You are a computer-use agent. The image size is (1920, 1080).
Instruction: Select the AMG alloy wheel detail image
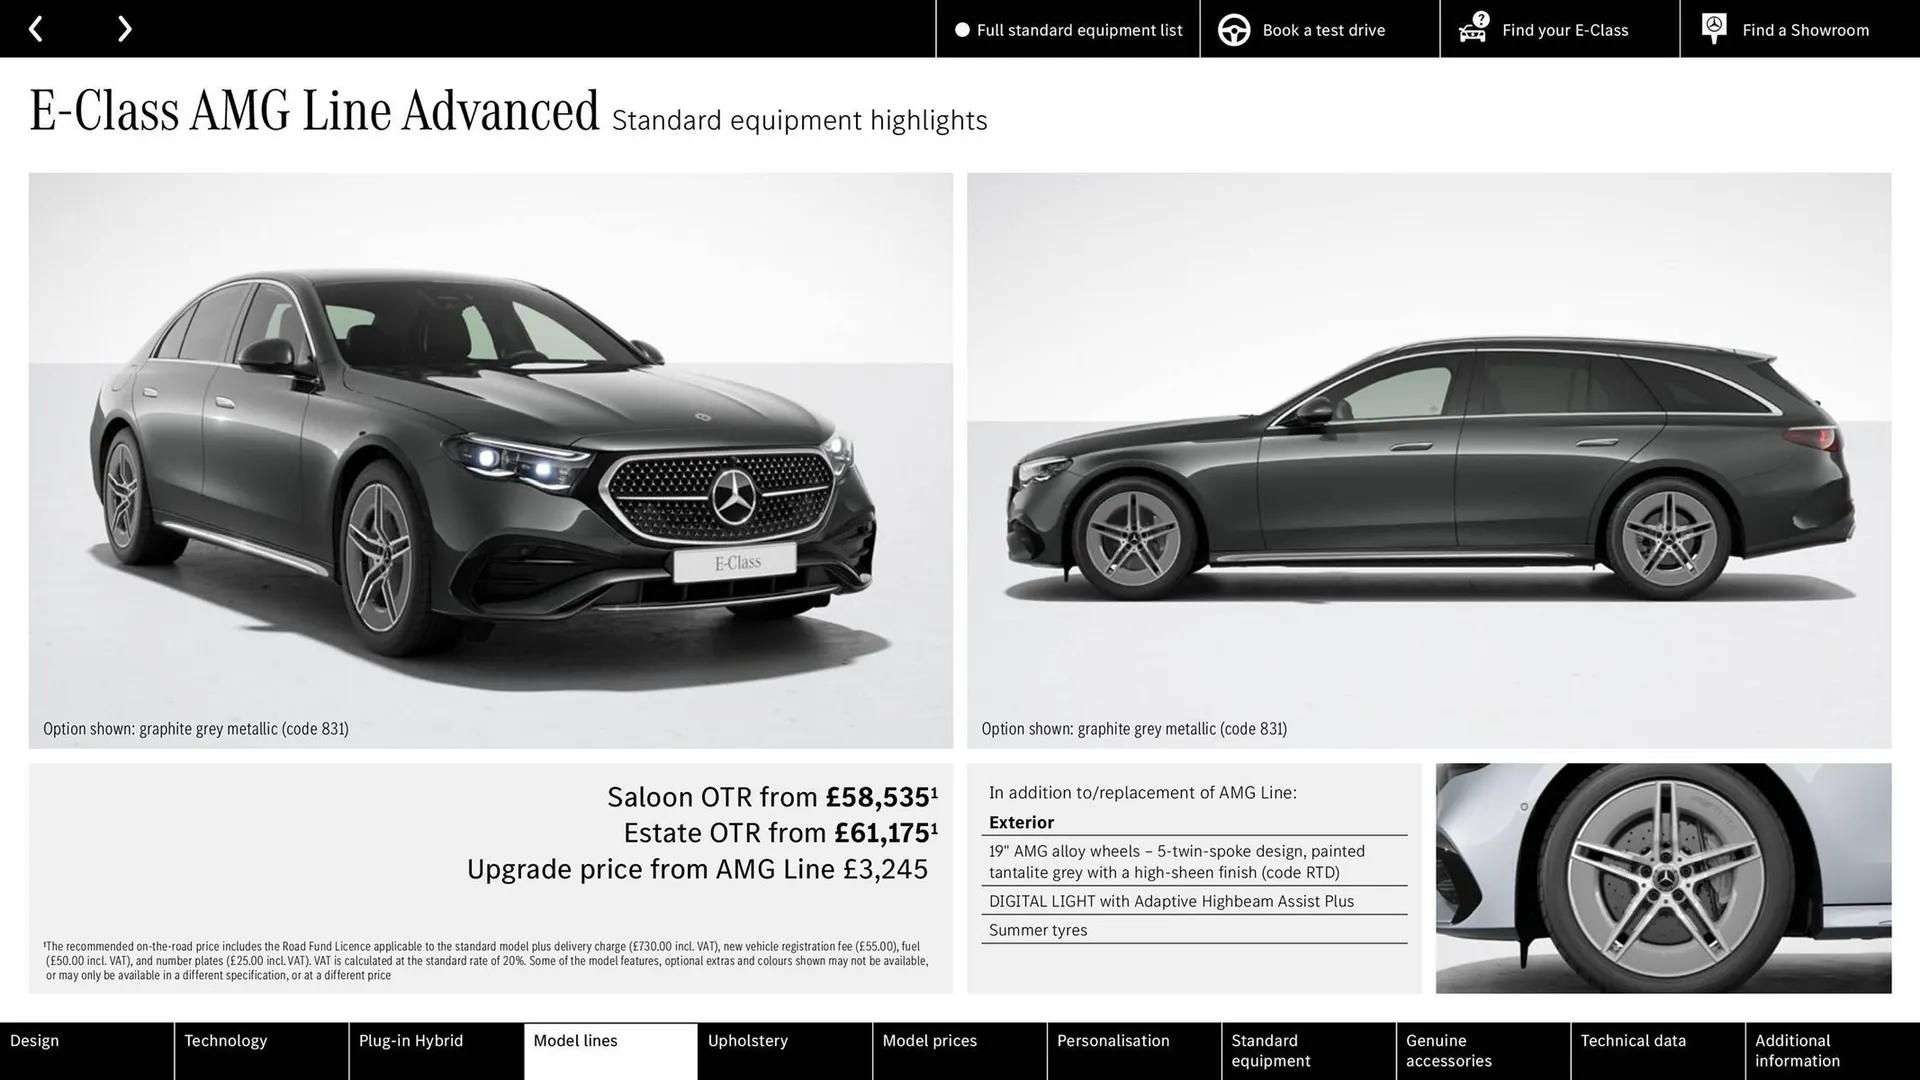(1663, 878)
